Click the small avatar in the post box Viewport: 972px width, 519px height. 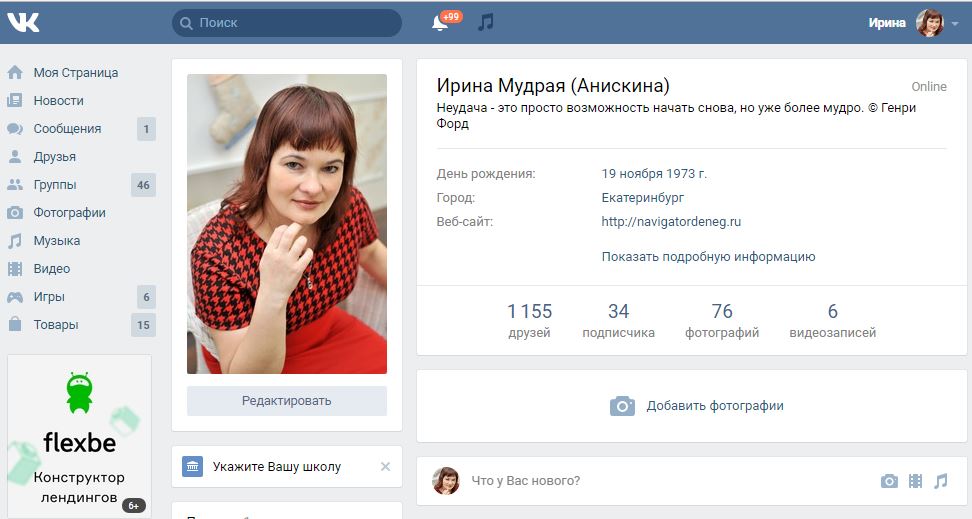(x=445, y=481)
